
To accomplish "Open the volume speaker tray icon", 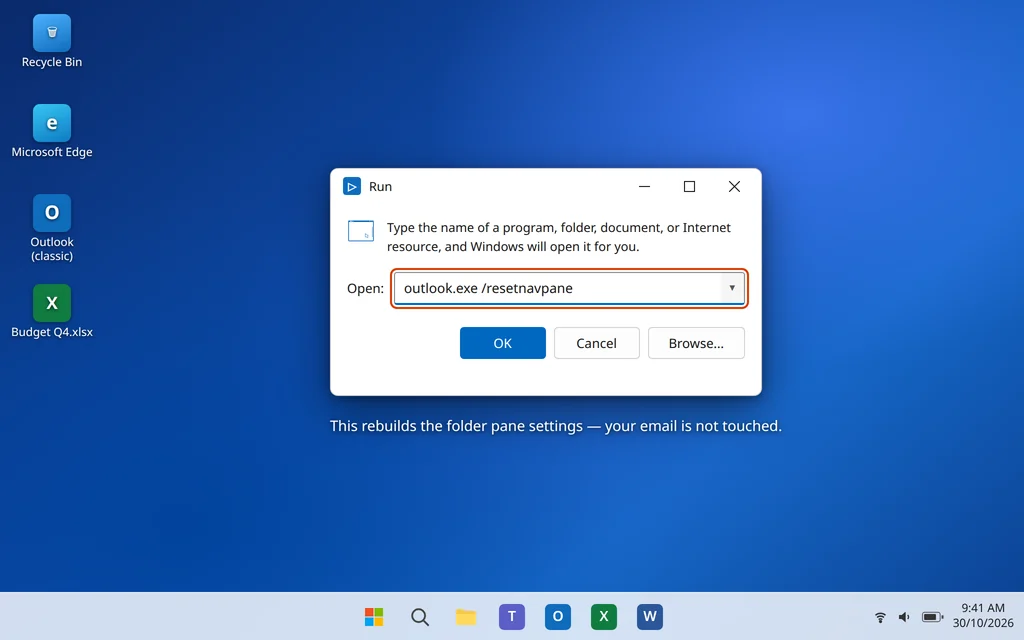I will pyautogui.click(x=904, y=616).
